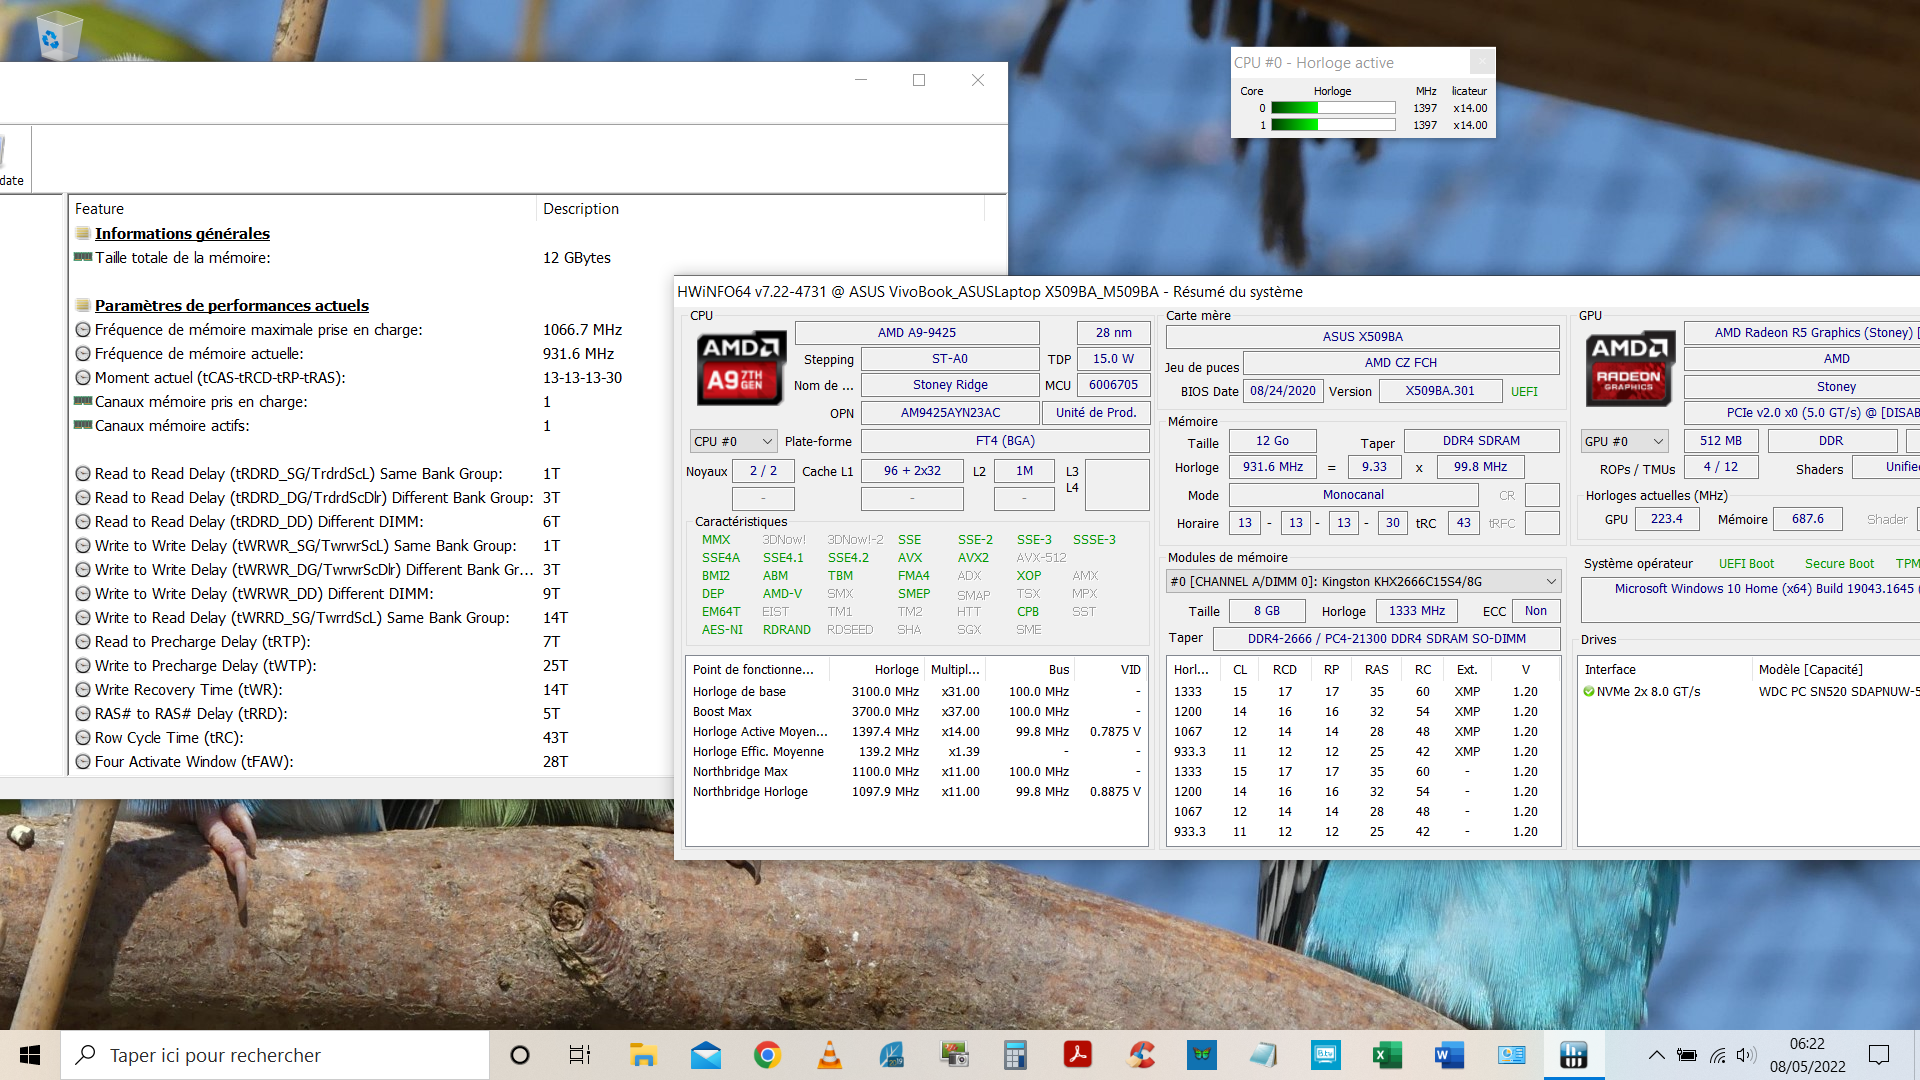
Task: Click the Core 1 clock bar
Action: pos(1333,125)
